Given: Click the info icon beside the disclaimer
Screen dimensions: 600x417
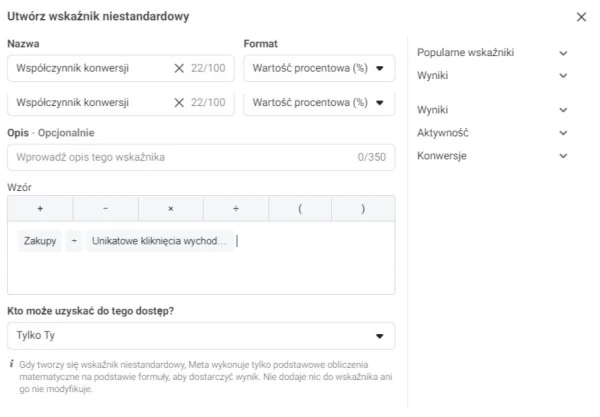Looking at the screenshot, I should (11, 365).
